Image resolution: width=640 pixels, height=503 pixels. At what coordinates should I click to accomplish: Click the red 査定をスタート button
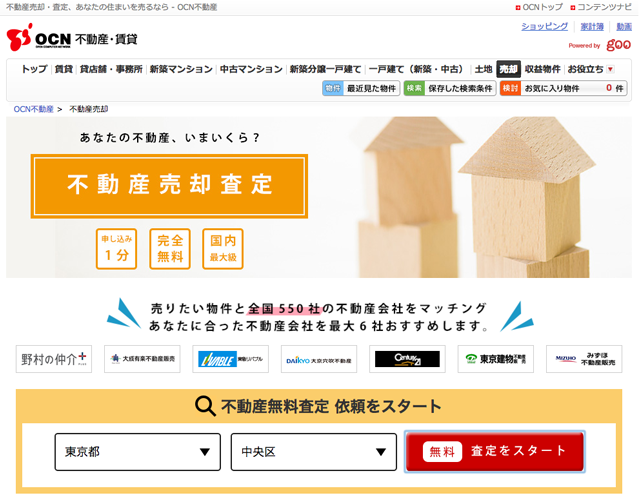click(495, 452)
